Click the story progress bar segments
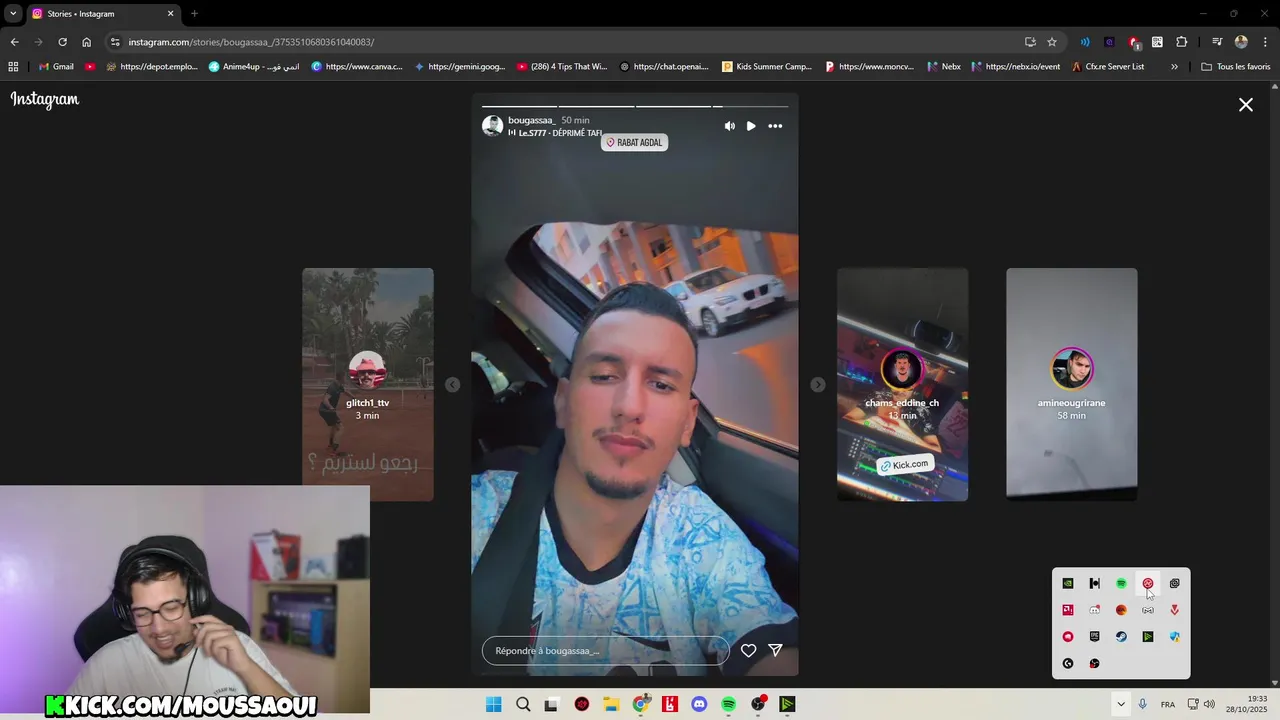 click(x=635, y=106)
